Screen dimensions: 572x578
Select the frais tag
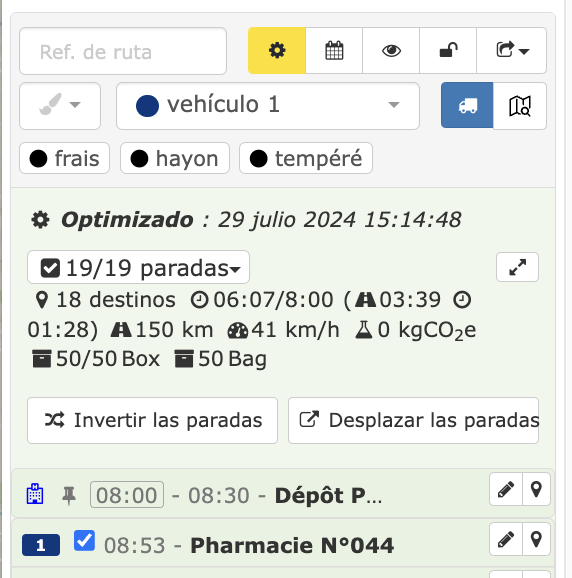tap(64, 159)
